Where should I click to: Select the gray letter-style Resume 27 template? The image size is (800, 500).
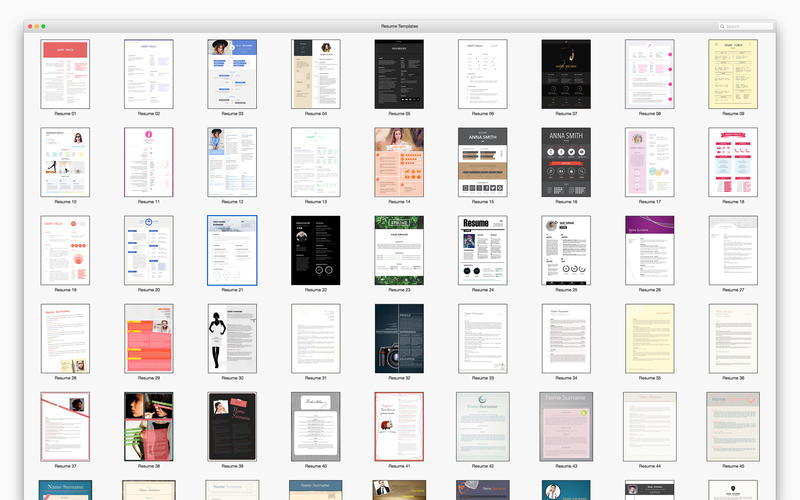pos(733,251)
